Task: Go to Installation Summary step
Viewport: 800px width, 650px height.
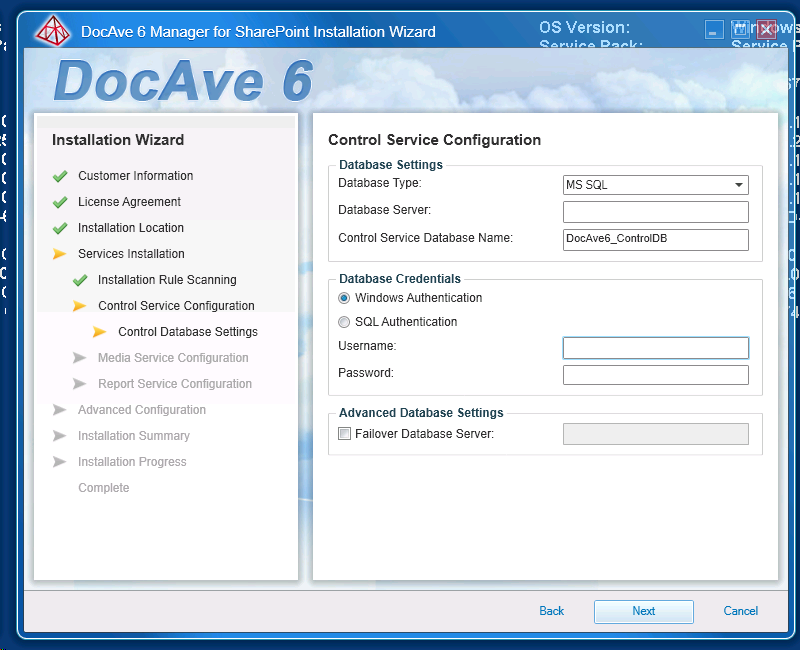Action: [x=134, y=436]
